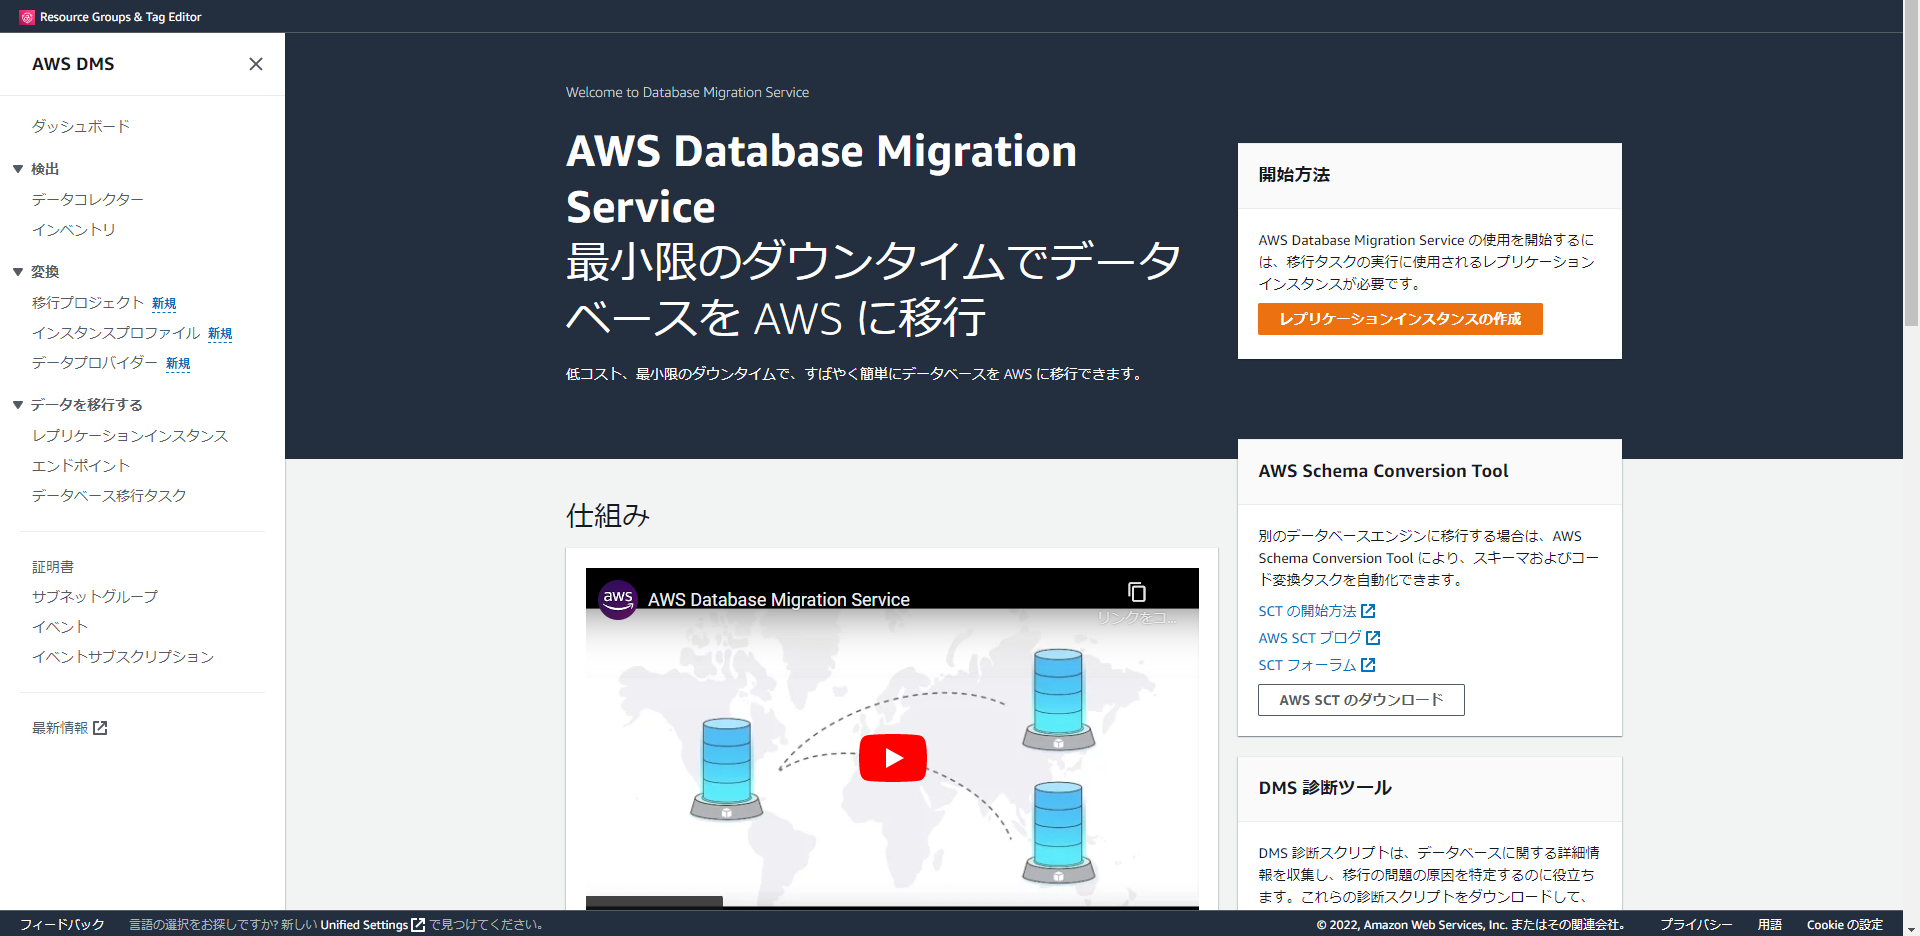
Task: Open データコレクター page
Action: point(88,200)
